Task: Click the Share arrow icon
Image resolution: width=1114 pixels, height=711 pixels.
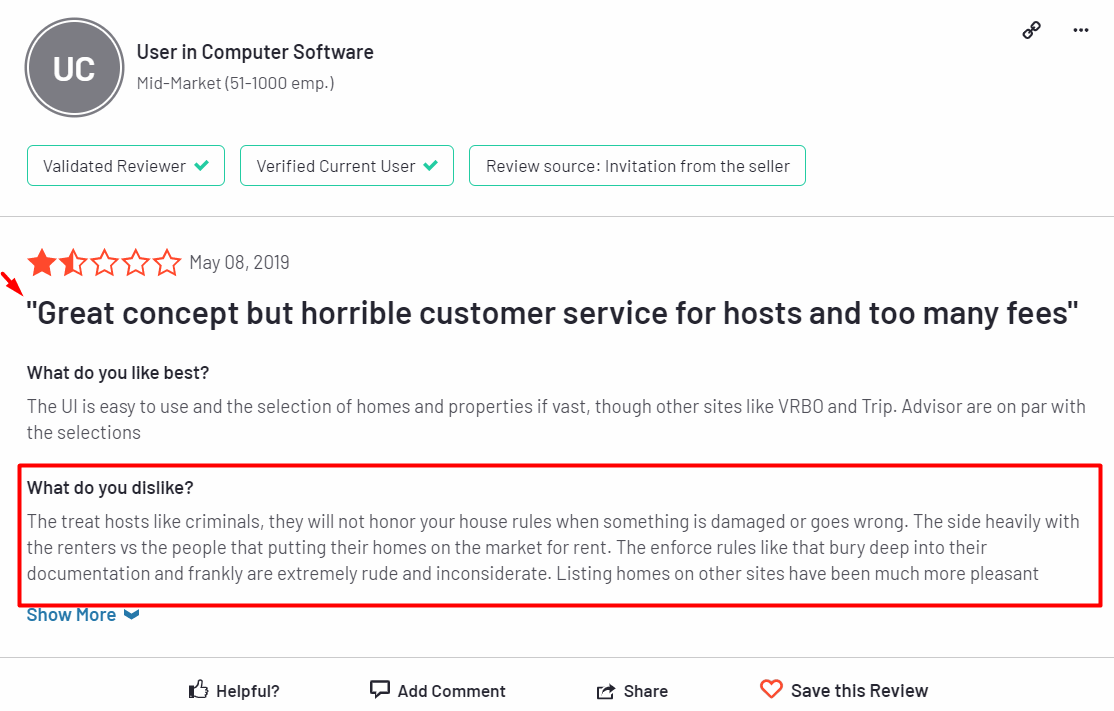Action: pyautogui.click(x=605, y=691)
